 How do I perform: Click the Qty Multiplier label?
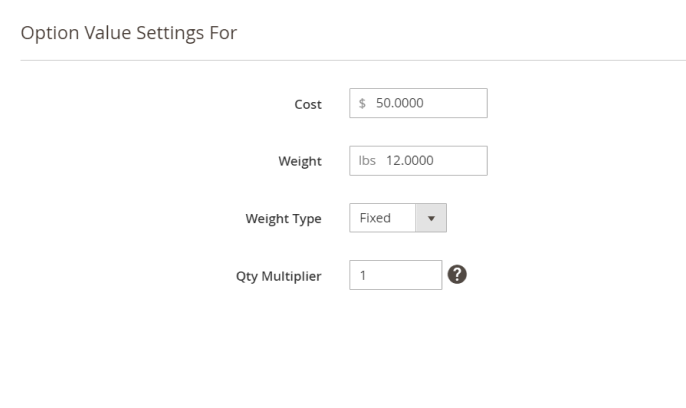click(x=278, y=277)
